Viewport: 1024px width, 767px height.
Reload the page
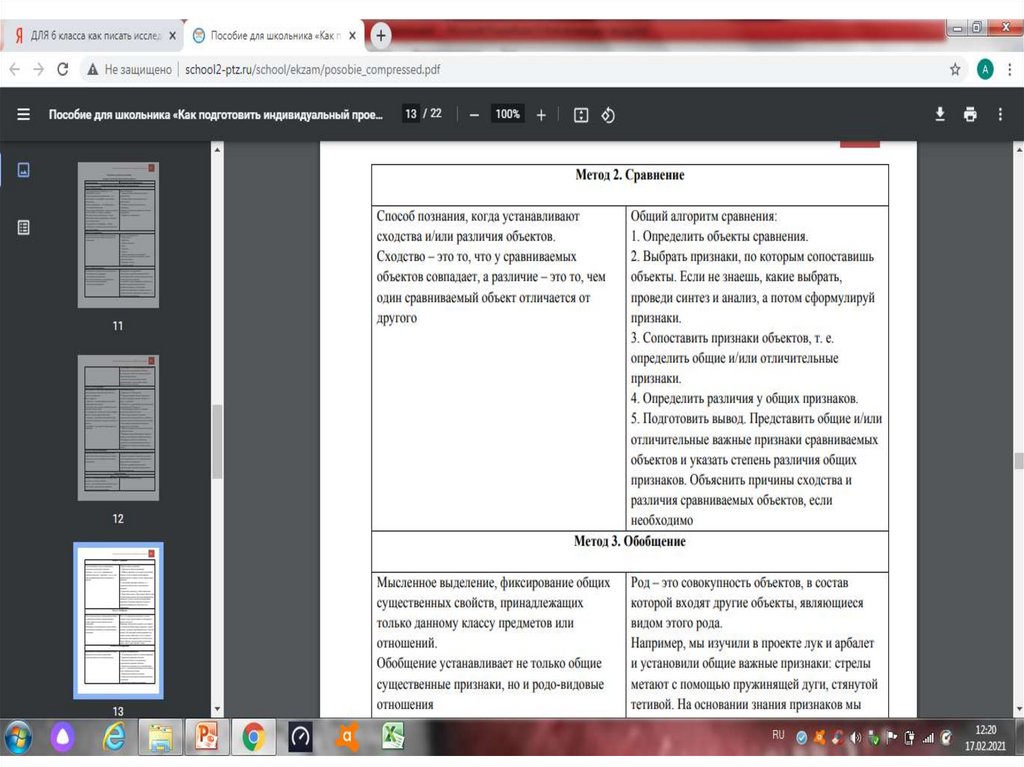tap(62, 69)
